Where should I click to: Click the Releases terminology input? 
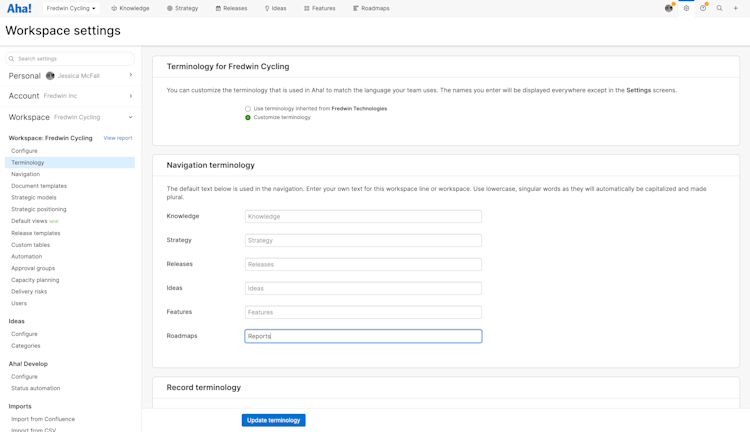(363, 264)
